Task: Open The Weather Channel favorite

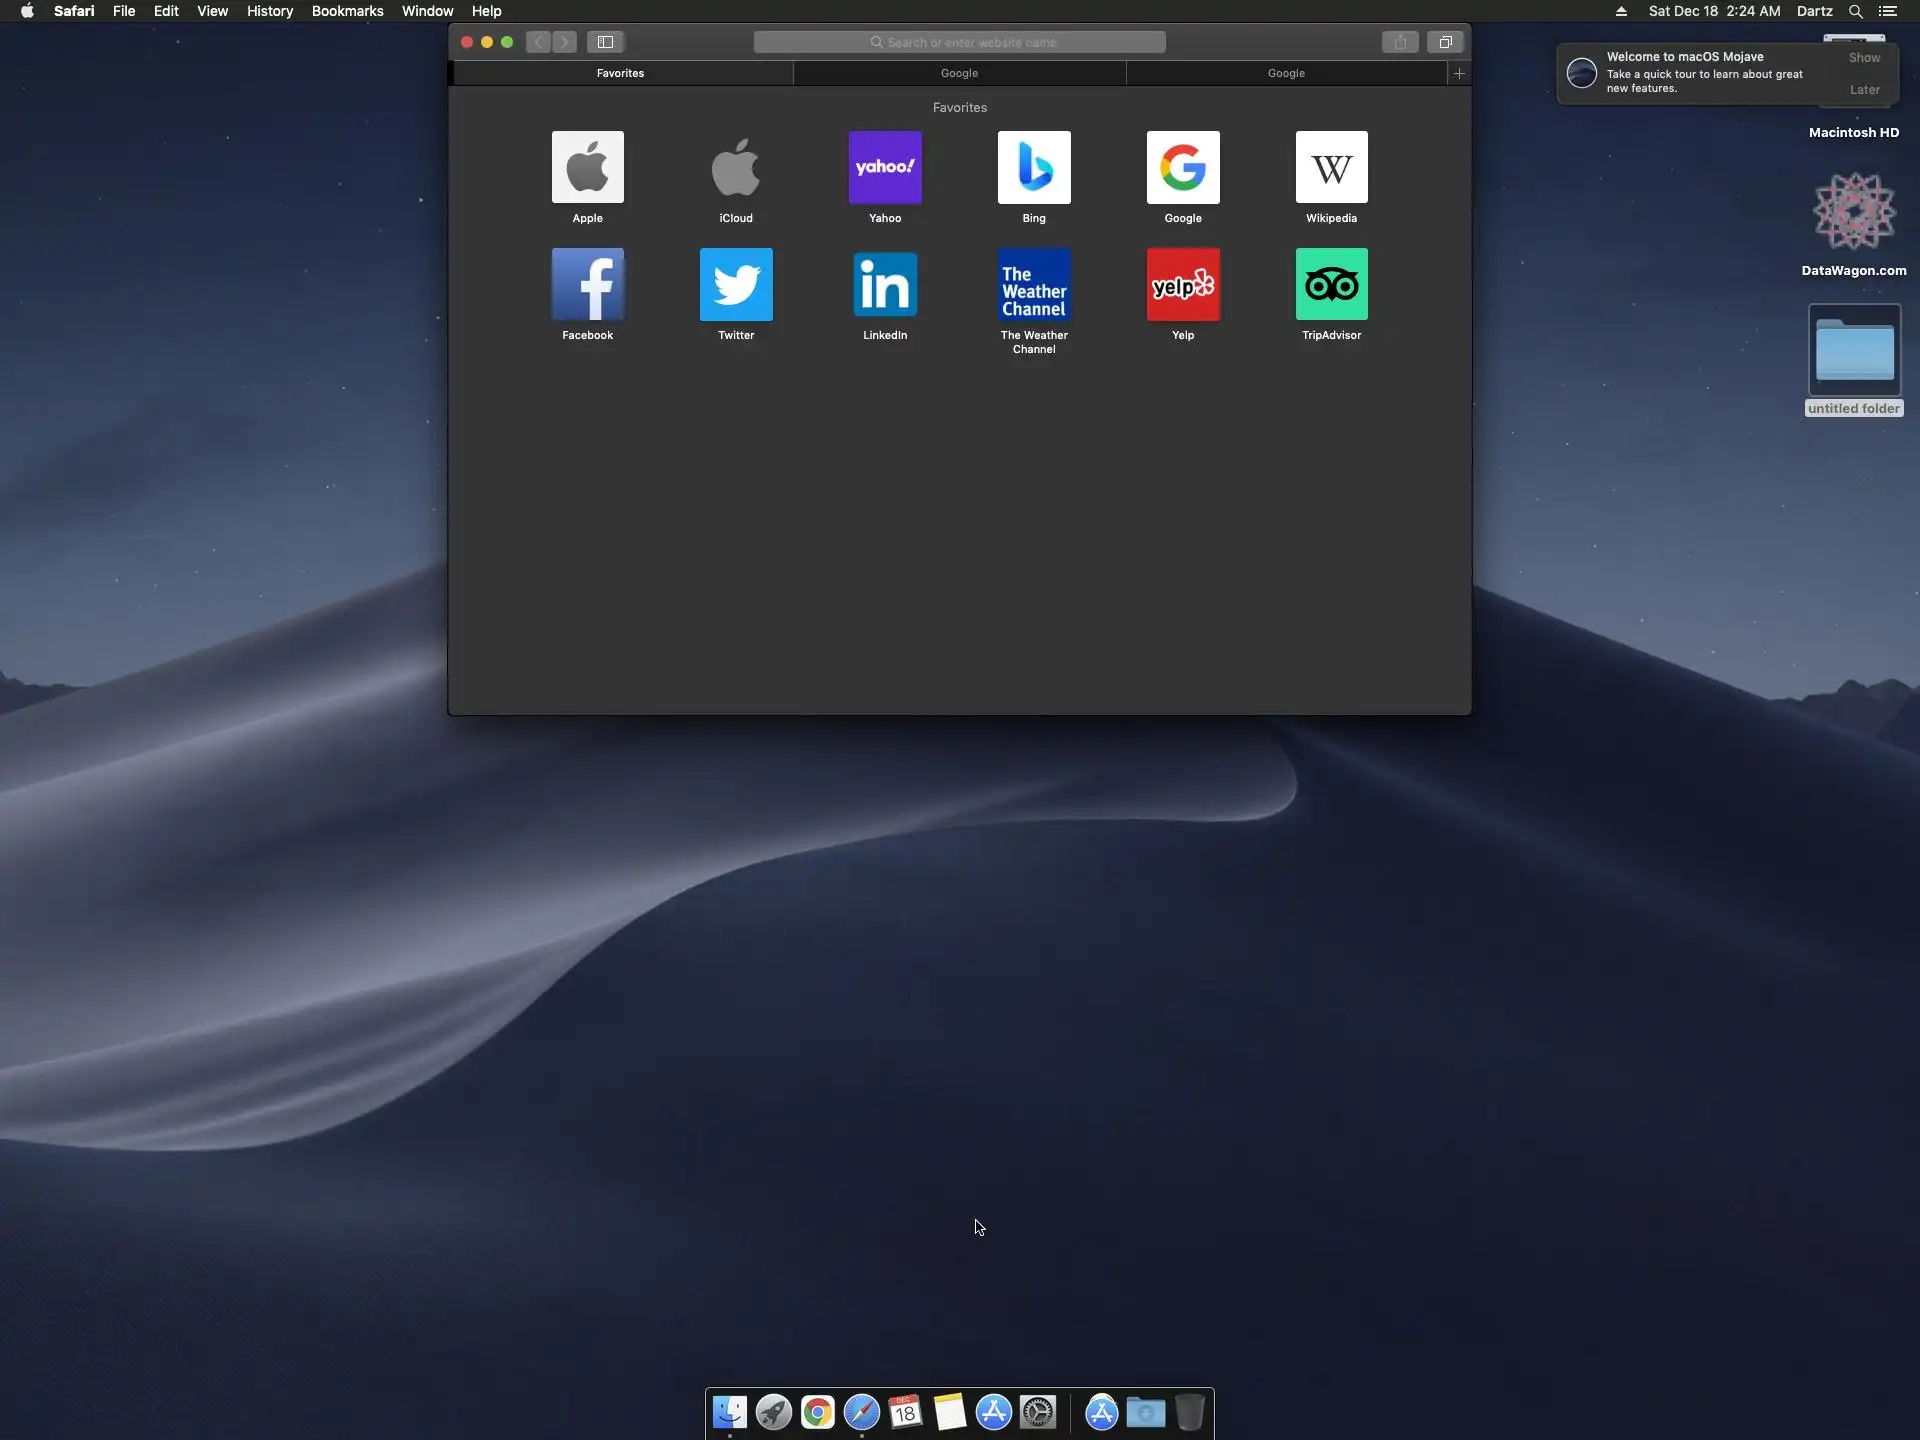Action: (1034, 285)
